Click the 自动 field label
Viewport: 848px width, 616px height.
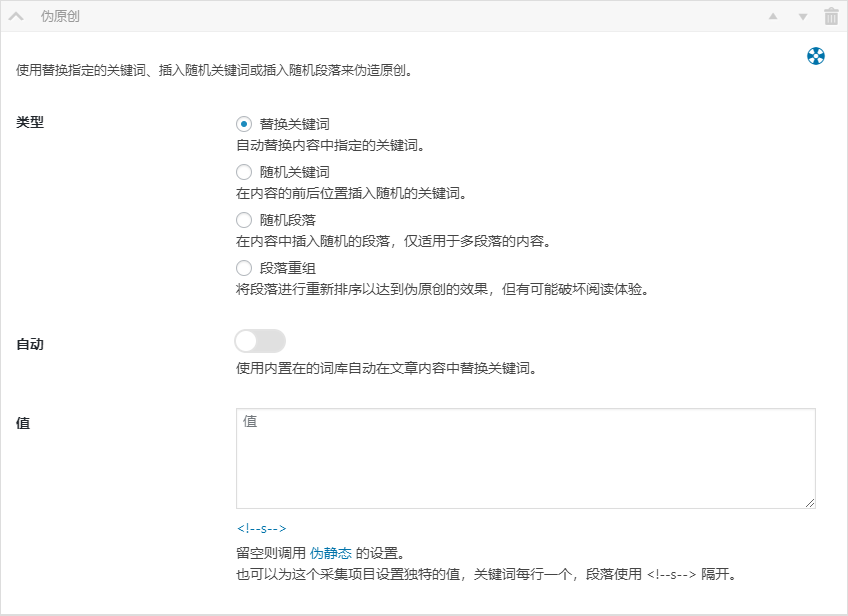pyautogui.click(x=30, y=344)
